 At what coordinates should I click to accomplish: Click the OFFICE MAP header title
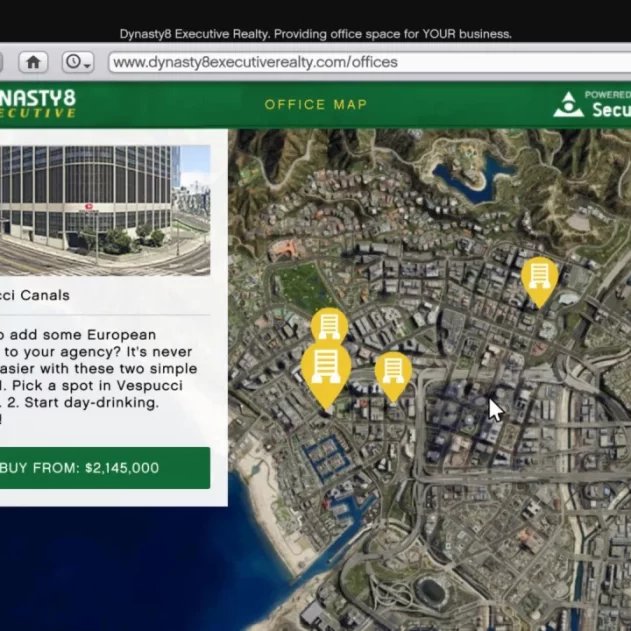[x=316, y=105]
